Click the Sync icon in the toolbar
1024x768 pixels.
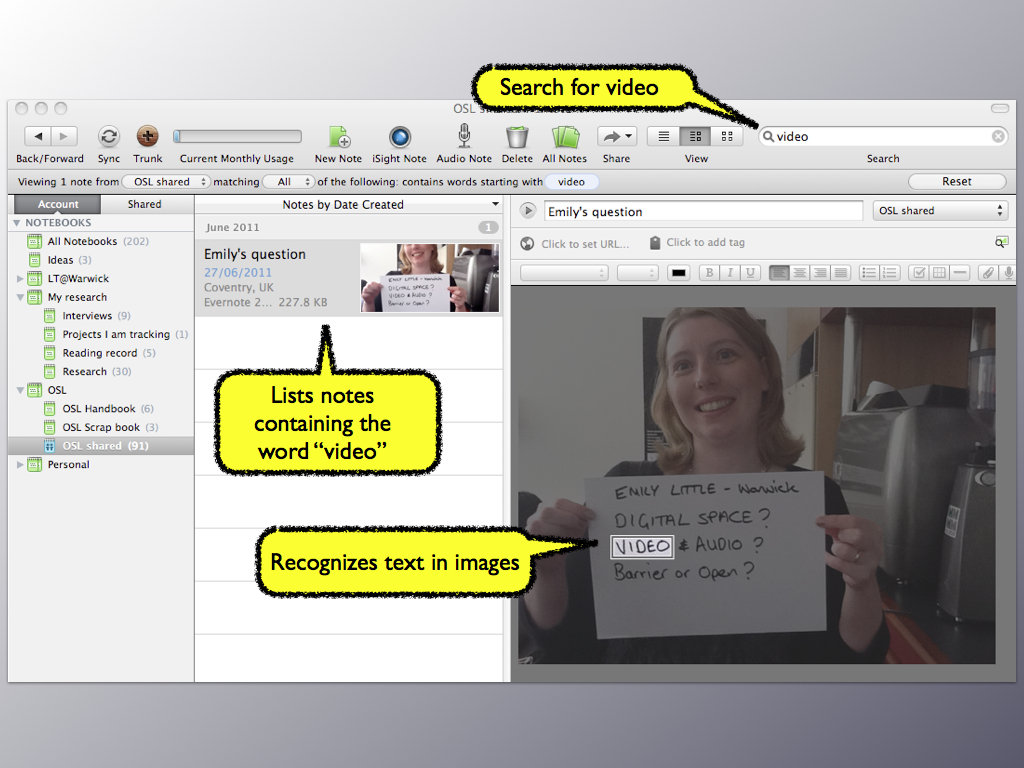click(109, 137)
